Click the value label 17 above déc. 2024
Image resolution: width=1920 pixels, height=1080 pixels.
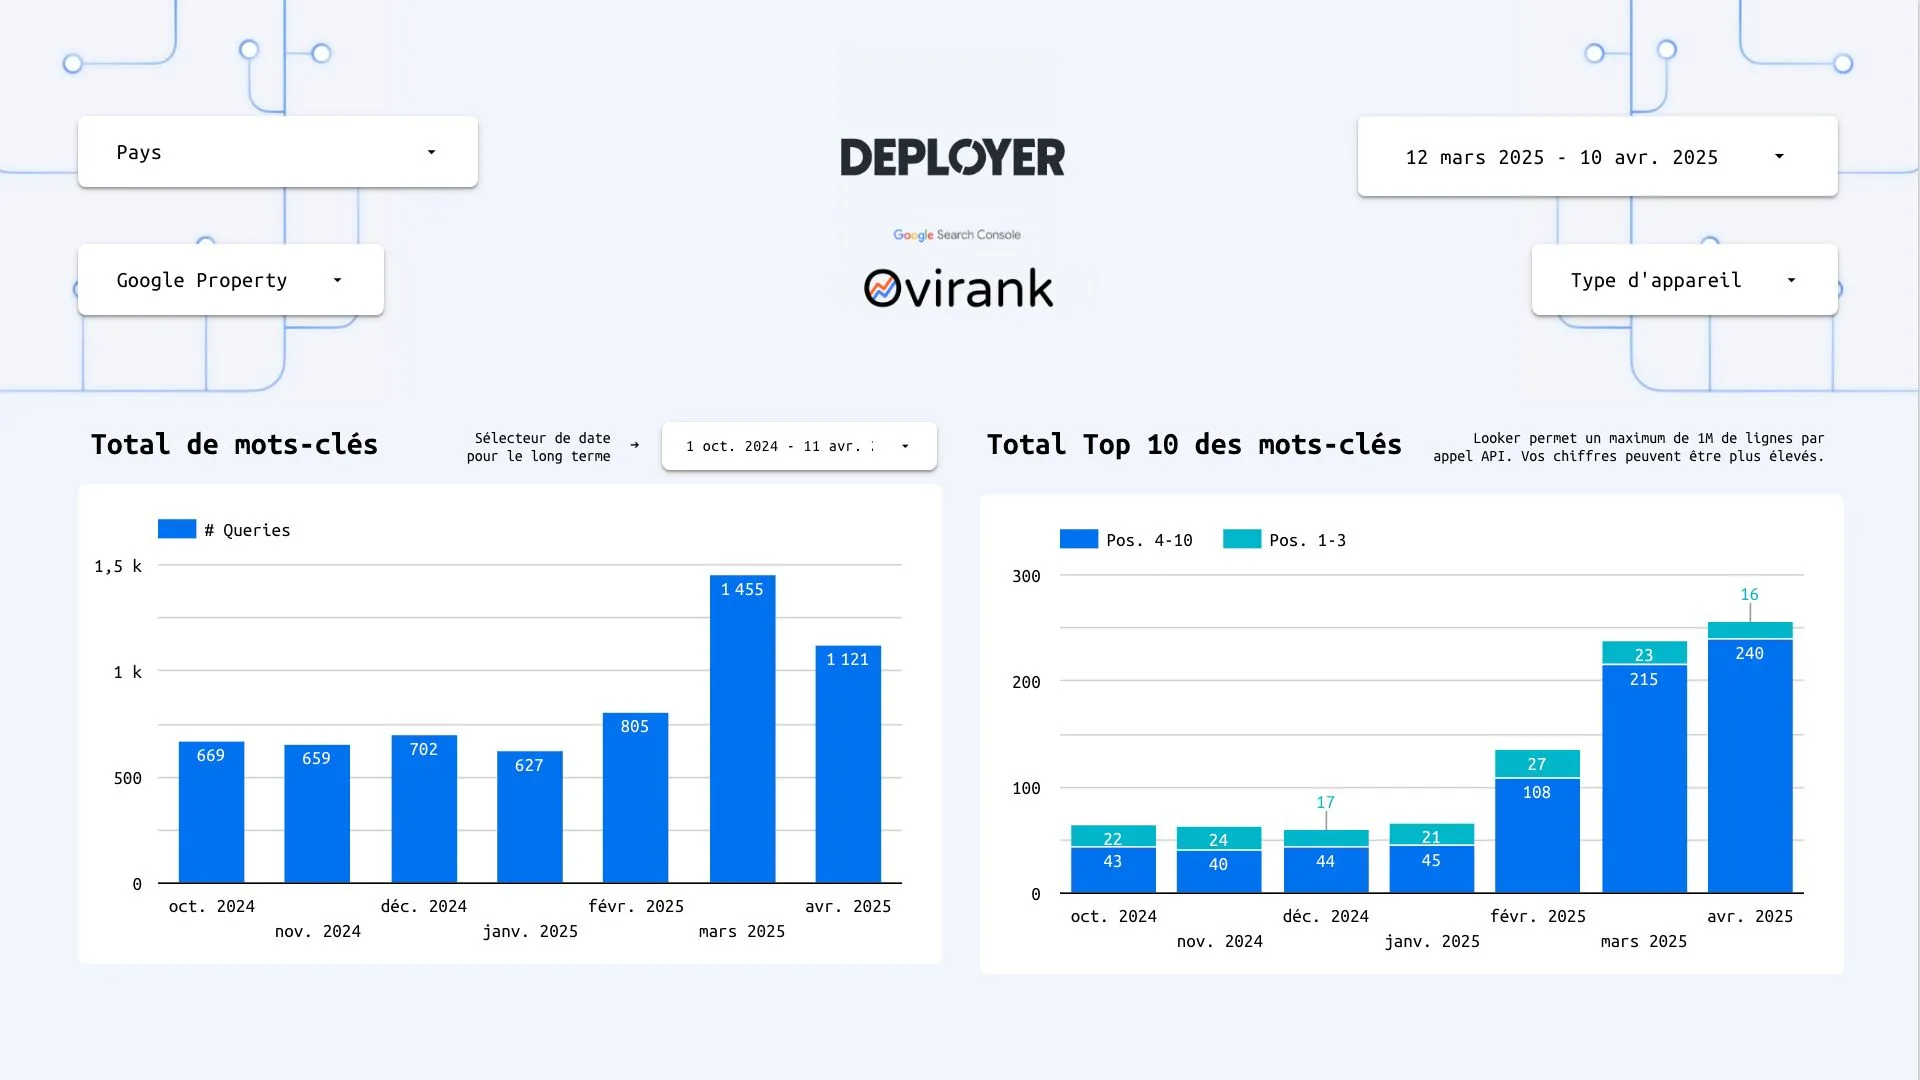(1325, 802)
